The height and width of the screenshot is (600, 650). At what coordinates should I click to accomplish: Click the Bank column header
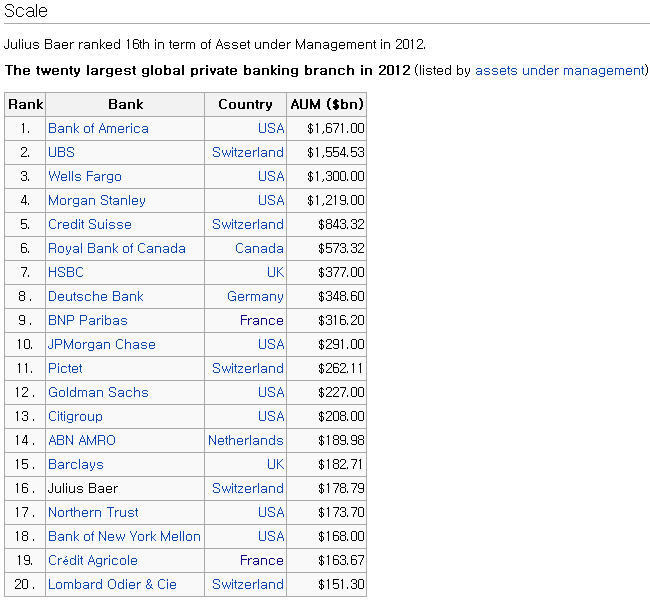[x=125, y=104]
